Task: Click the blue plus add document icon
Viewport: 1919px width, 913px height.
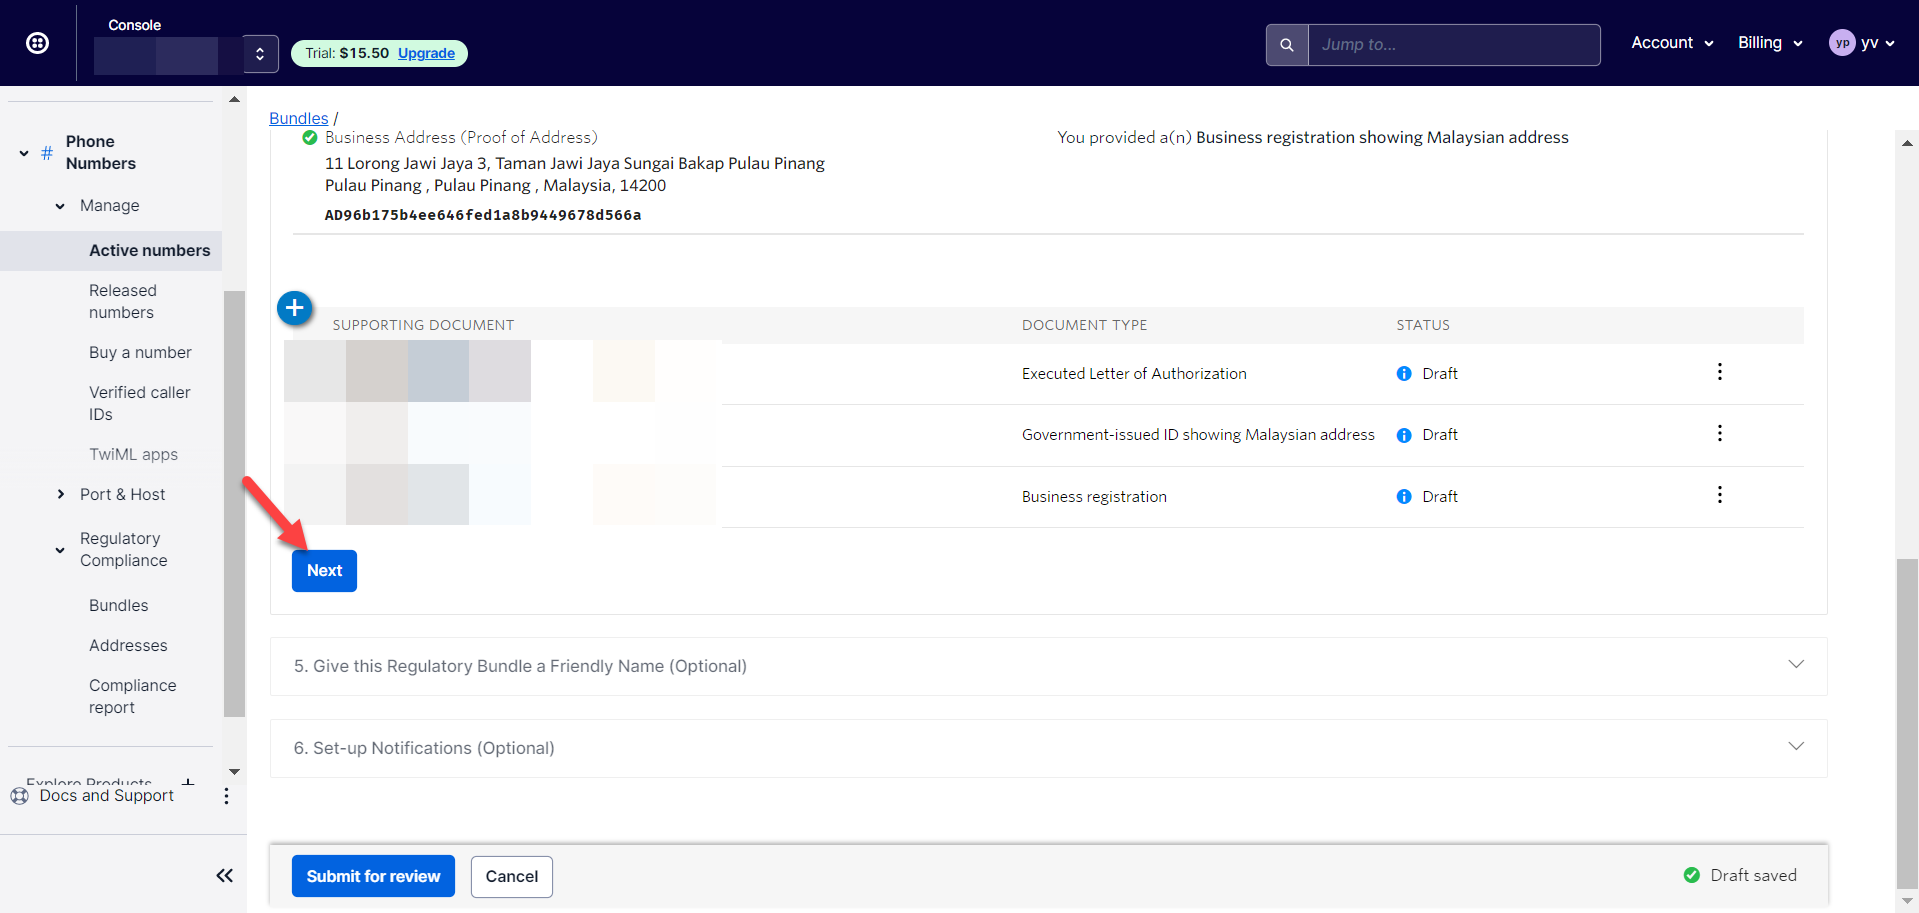Action: point(295,308)
